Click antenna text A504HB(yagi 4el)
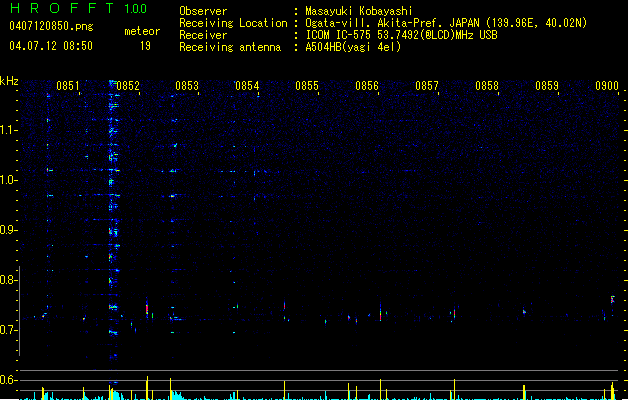 click(353, 47)
